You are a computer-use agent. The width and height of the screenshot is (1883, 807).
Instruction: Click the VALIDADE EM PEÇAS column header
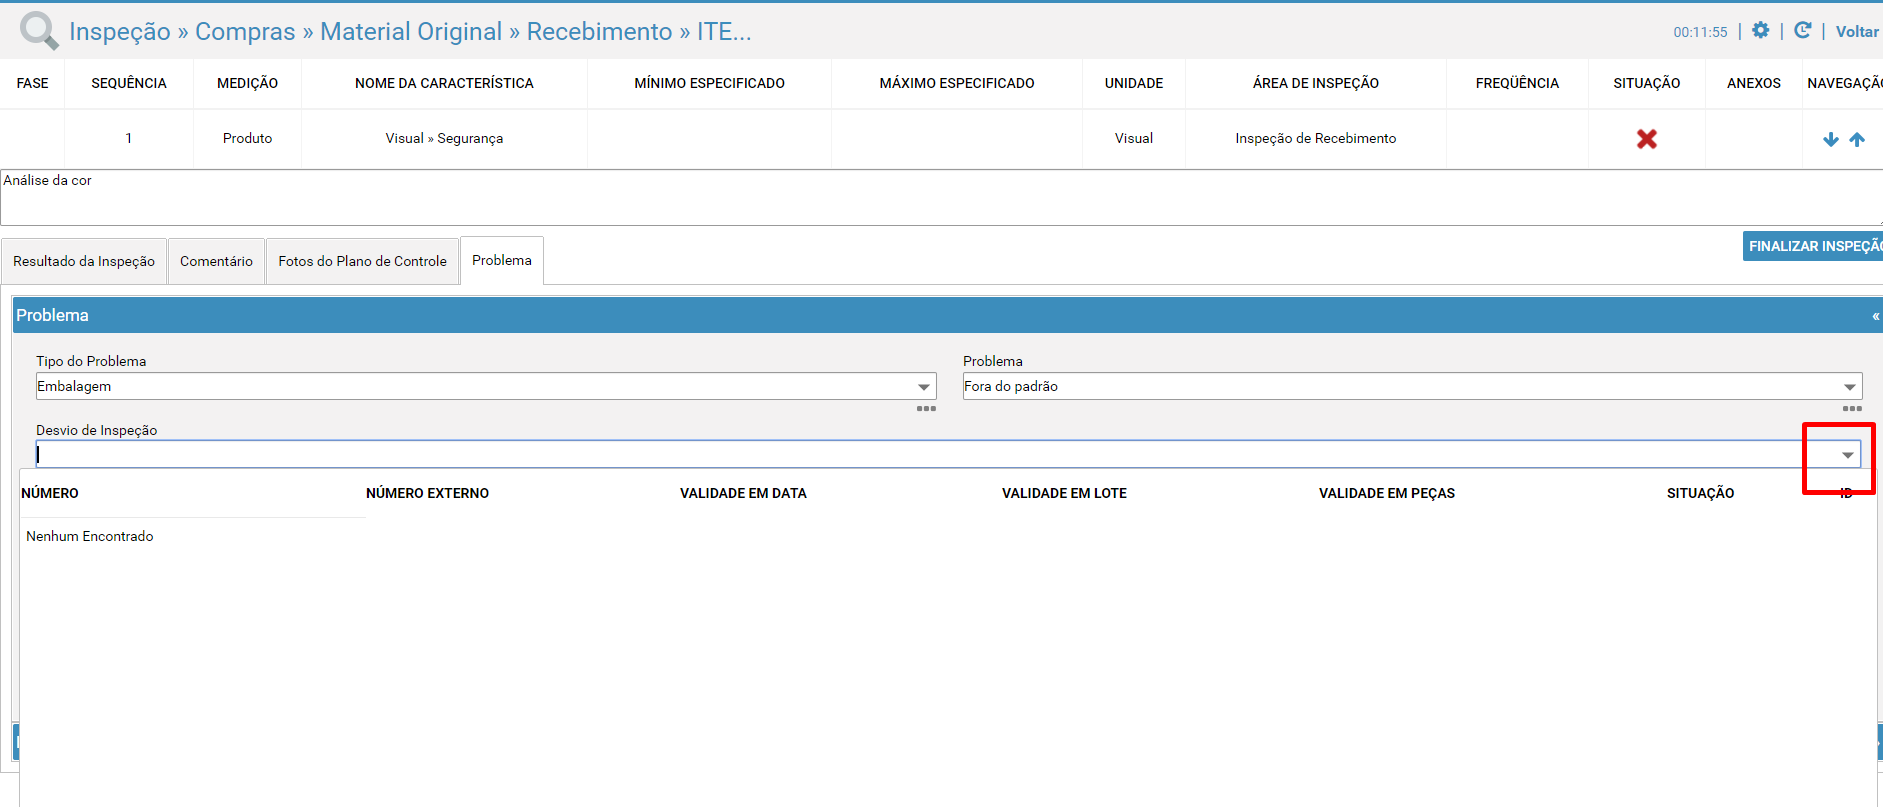tap(1386, 493)
